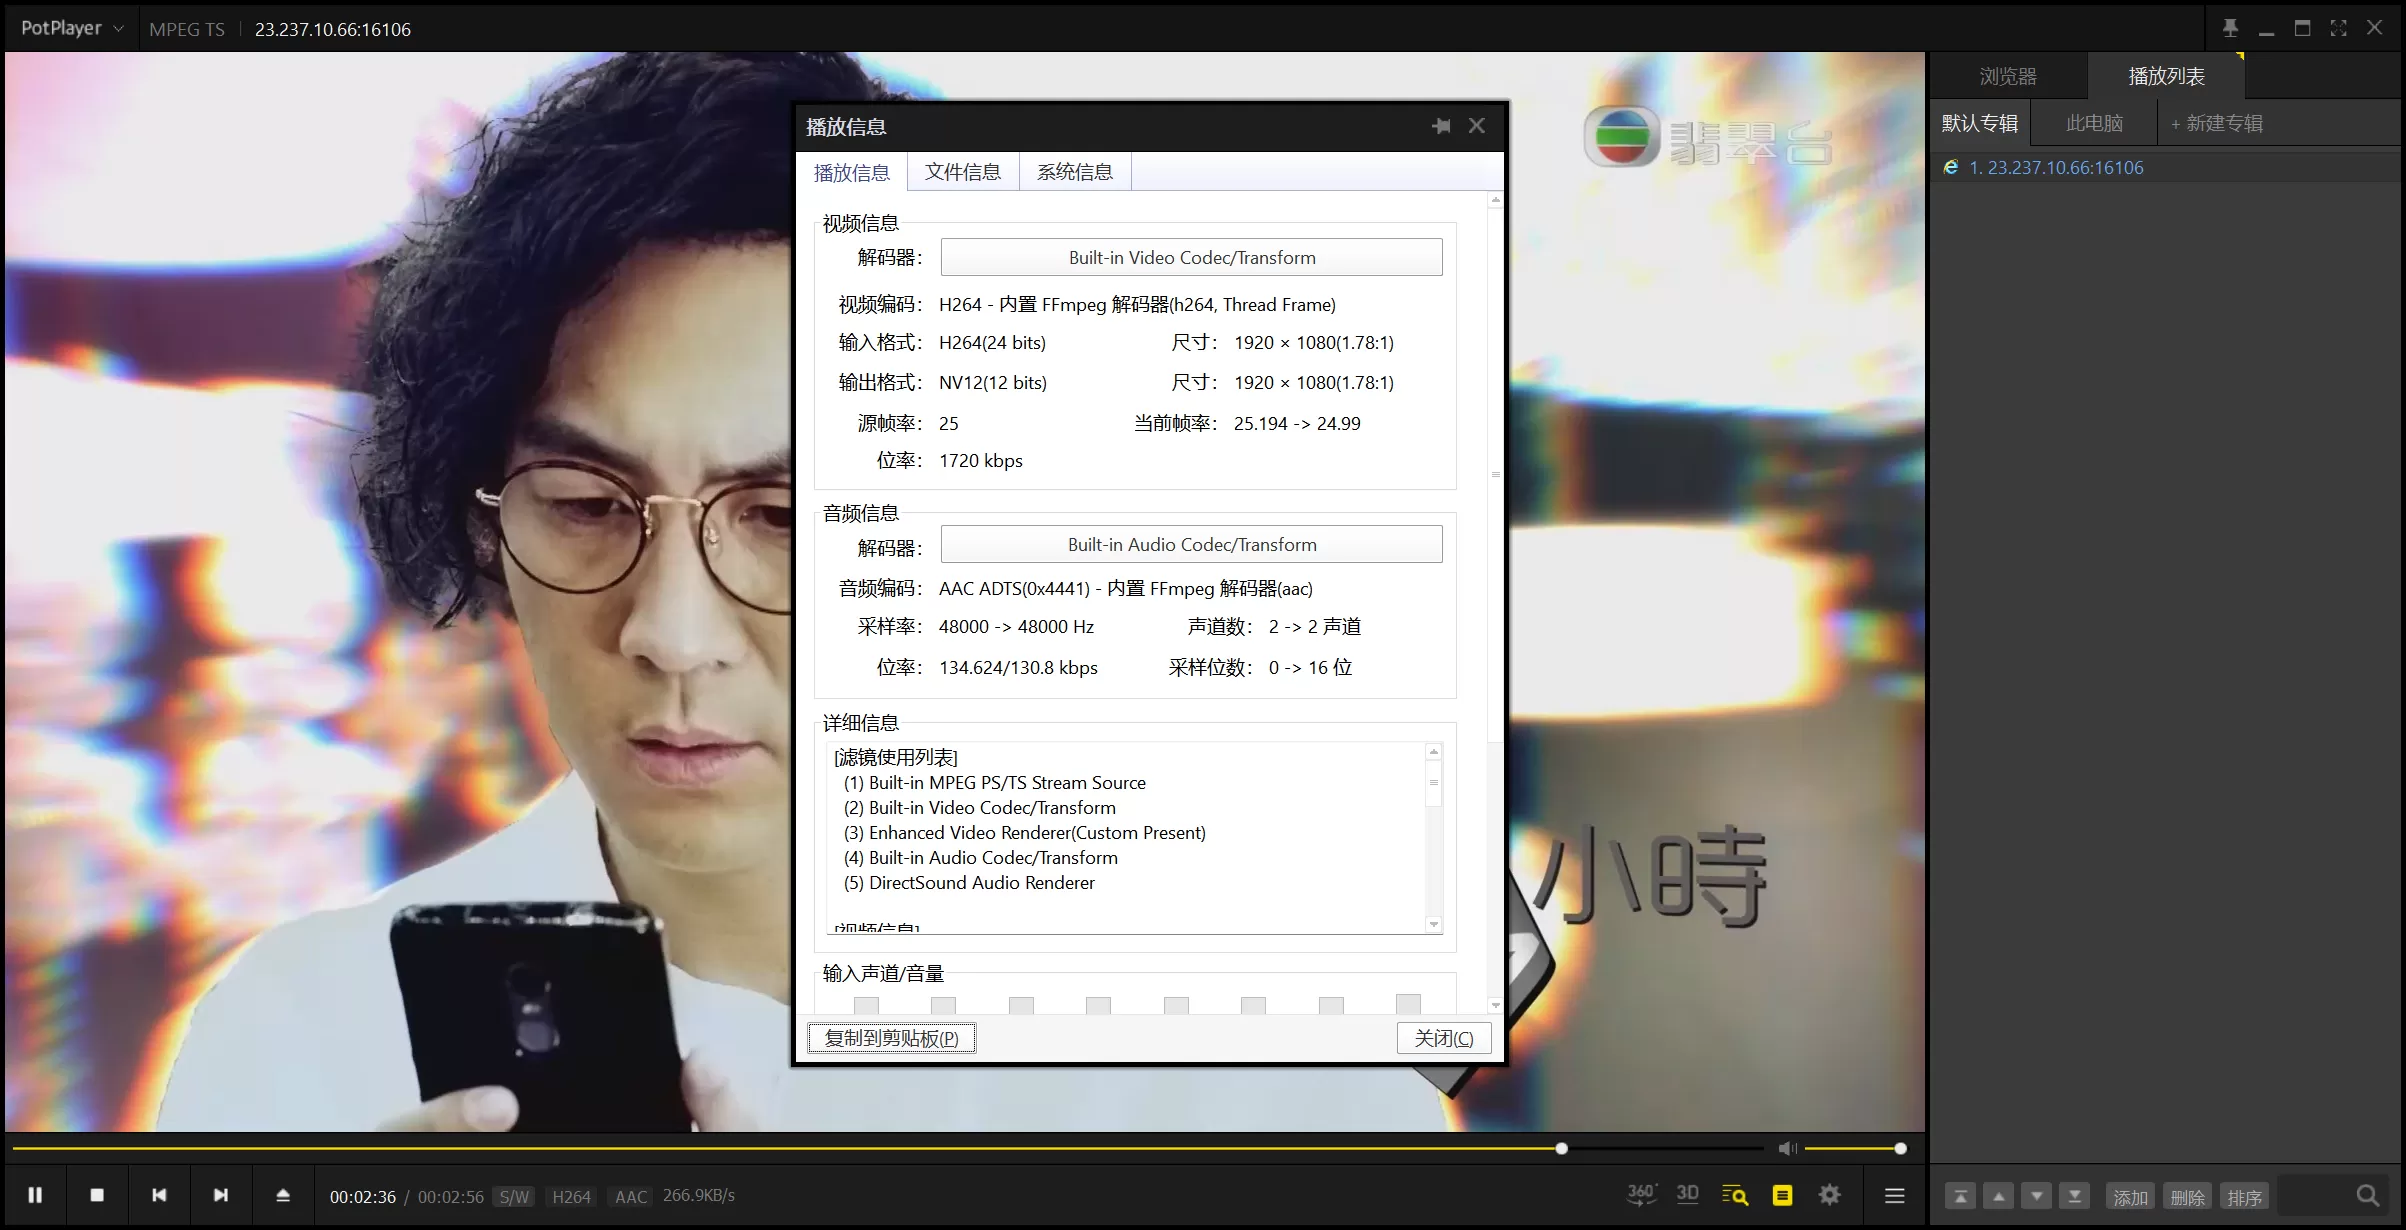2406x1230 pixels.
Task: Click the total duration 00:02:56 text
Action: point(450,1196)
